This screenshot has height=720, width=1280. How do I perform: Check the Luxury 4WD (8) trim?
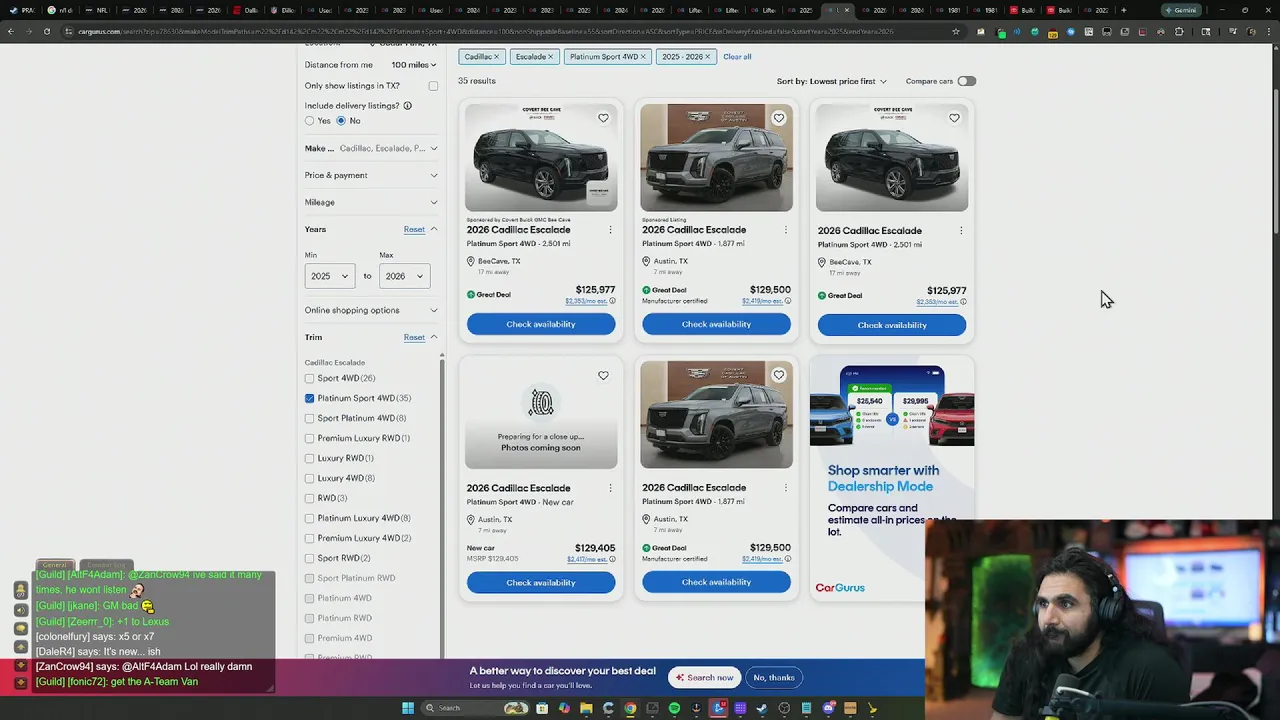(309, 478)
